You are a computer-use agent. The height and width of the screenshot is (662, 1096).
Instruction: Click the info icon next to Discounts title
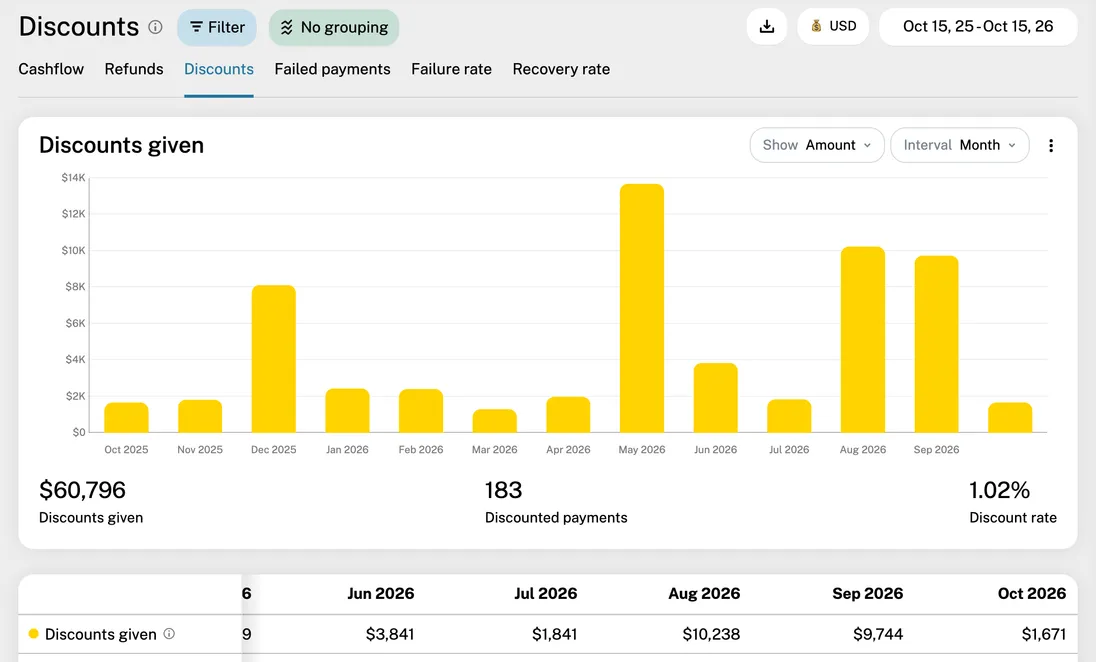point(155,27)
